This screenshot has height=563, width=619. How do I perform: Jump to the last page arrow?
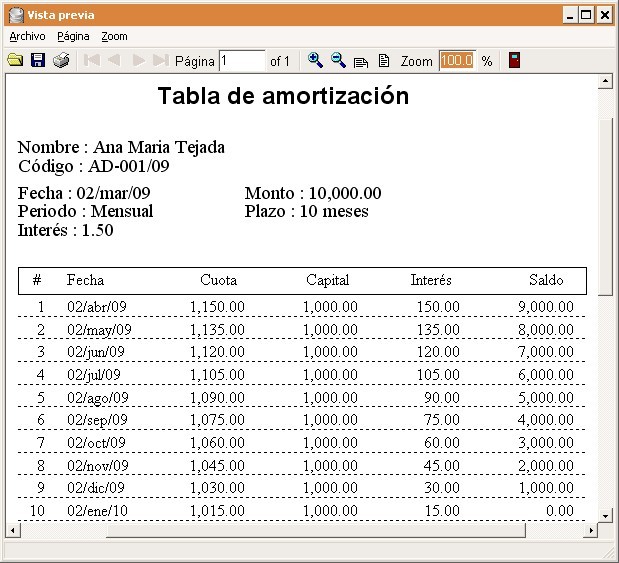coord(161,60)
